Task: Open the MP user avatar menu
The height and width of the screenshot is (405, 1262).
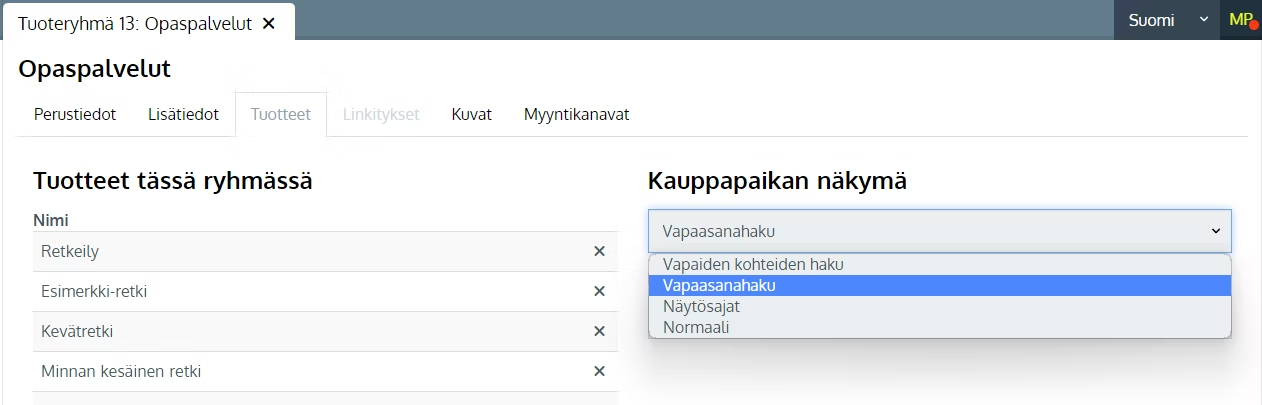Action: [1241, 20]
